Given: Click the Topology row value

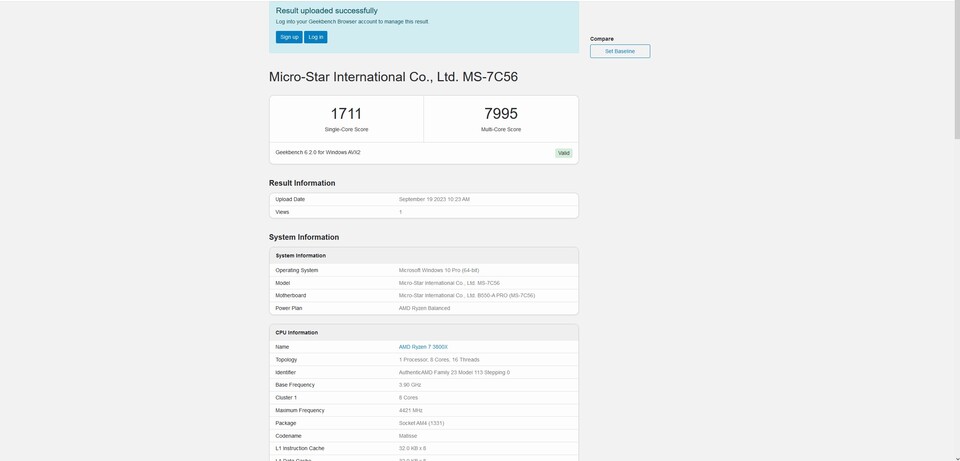Looking at the screenshot, I should click(x=439, y=359).
